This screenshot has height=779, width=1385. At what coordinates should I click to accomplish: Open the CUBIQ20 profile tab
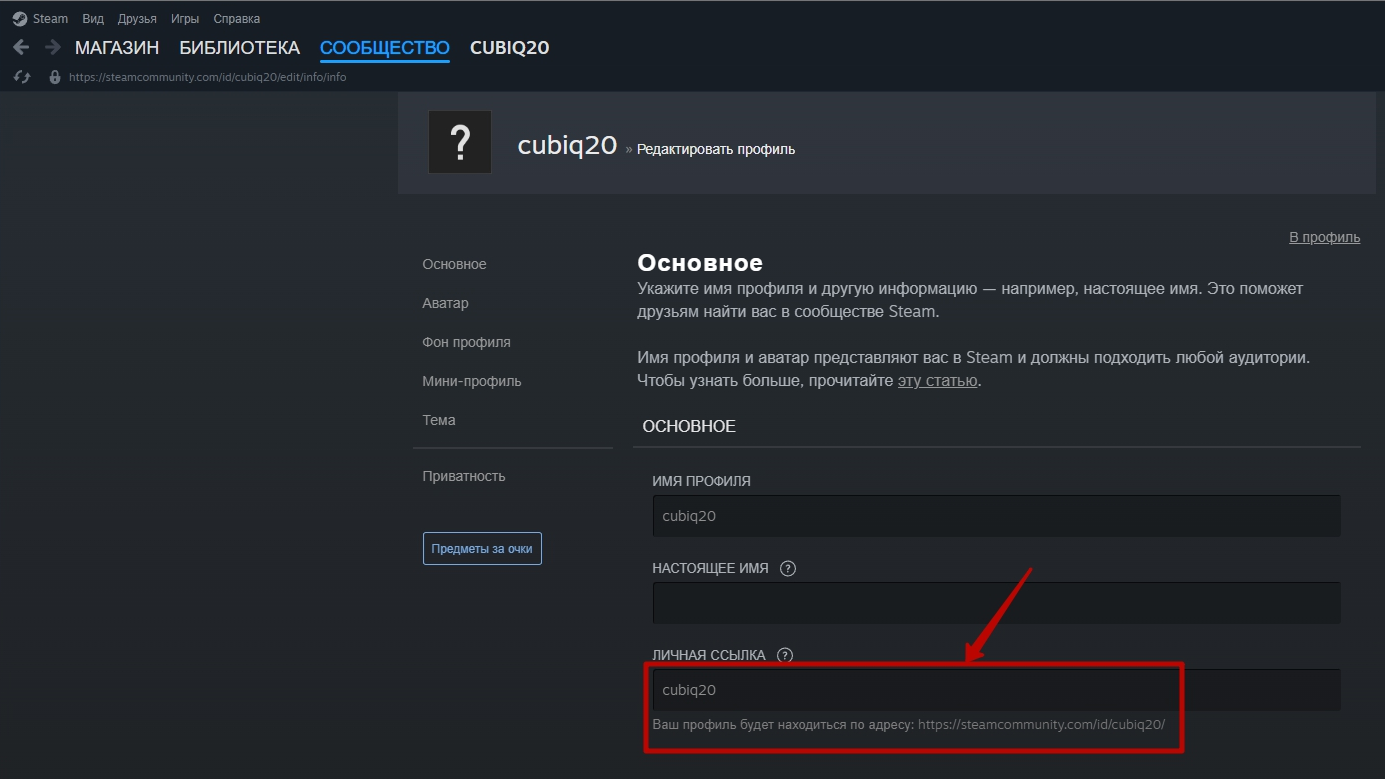point(510,48)
